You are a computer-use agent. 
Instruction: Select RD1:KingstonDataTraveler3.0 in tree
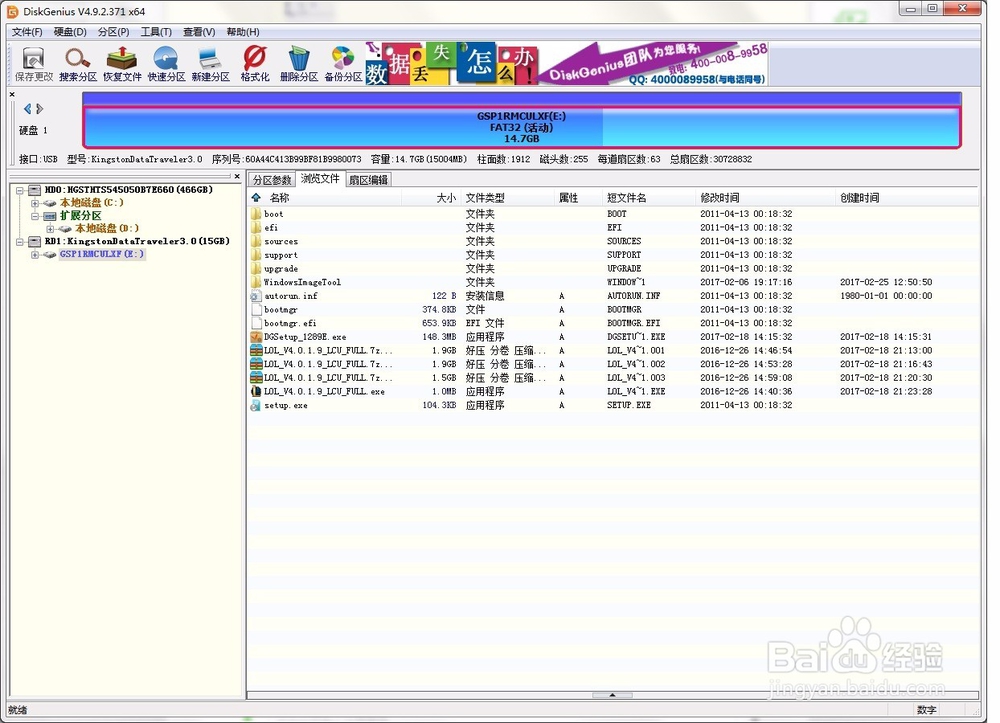point(136,241)
